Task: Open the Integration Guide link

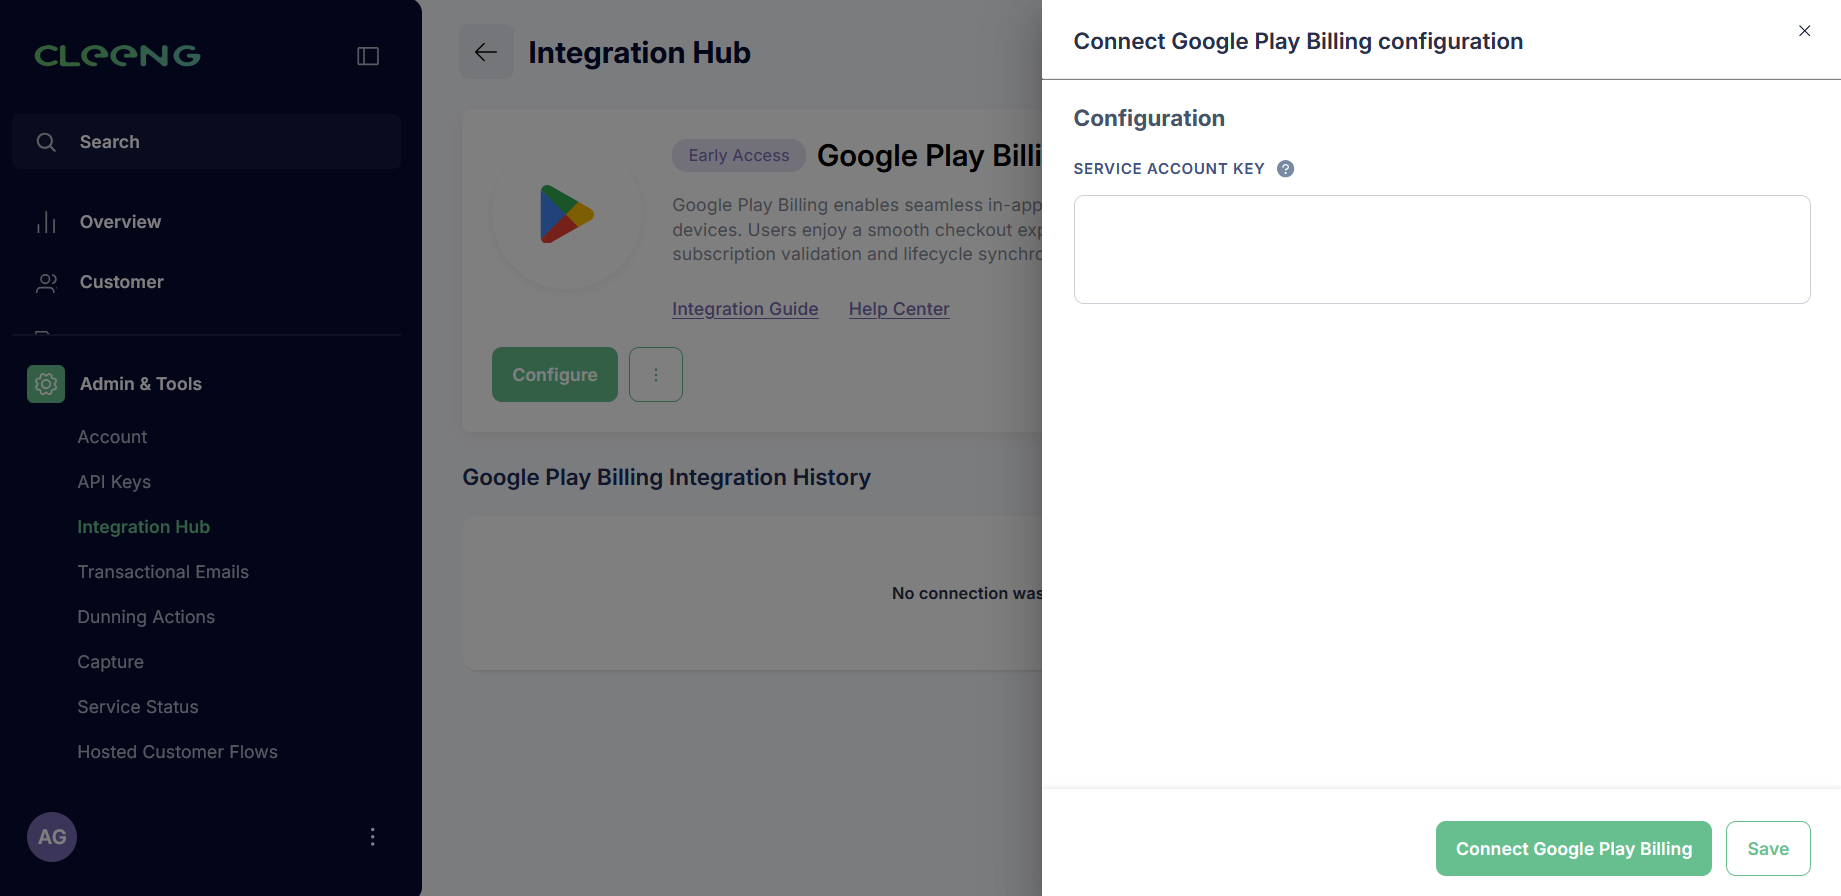Action: point(745,309)
